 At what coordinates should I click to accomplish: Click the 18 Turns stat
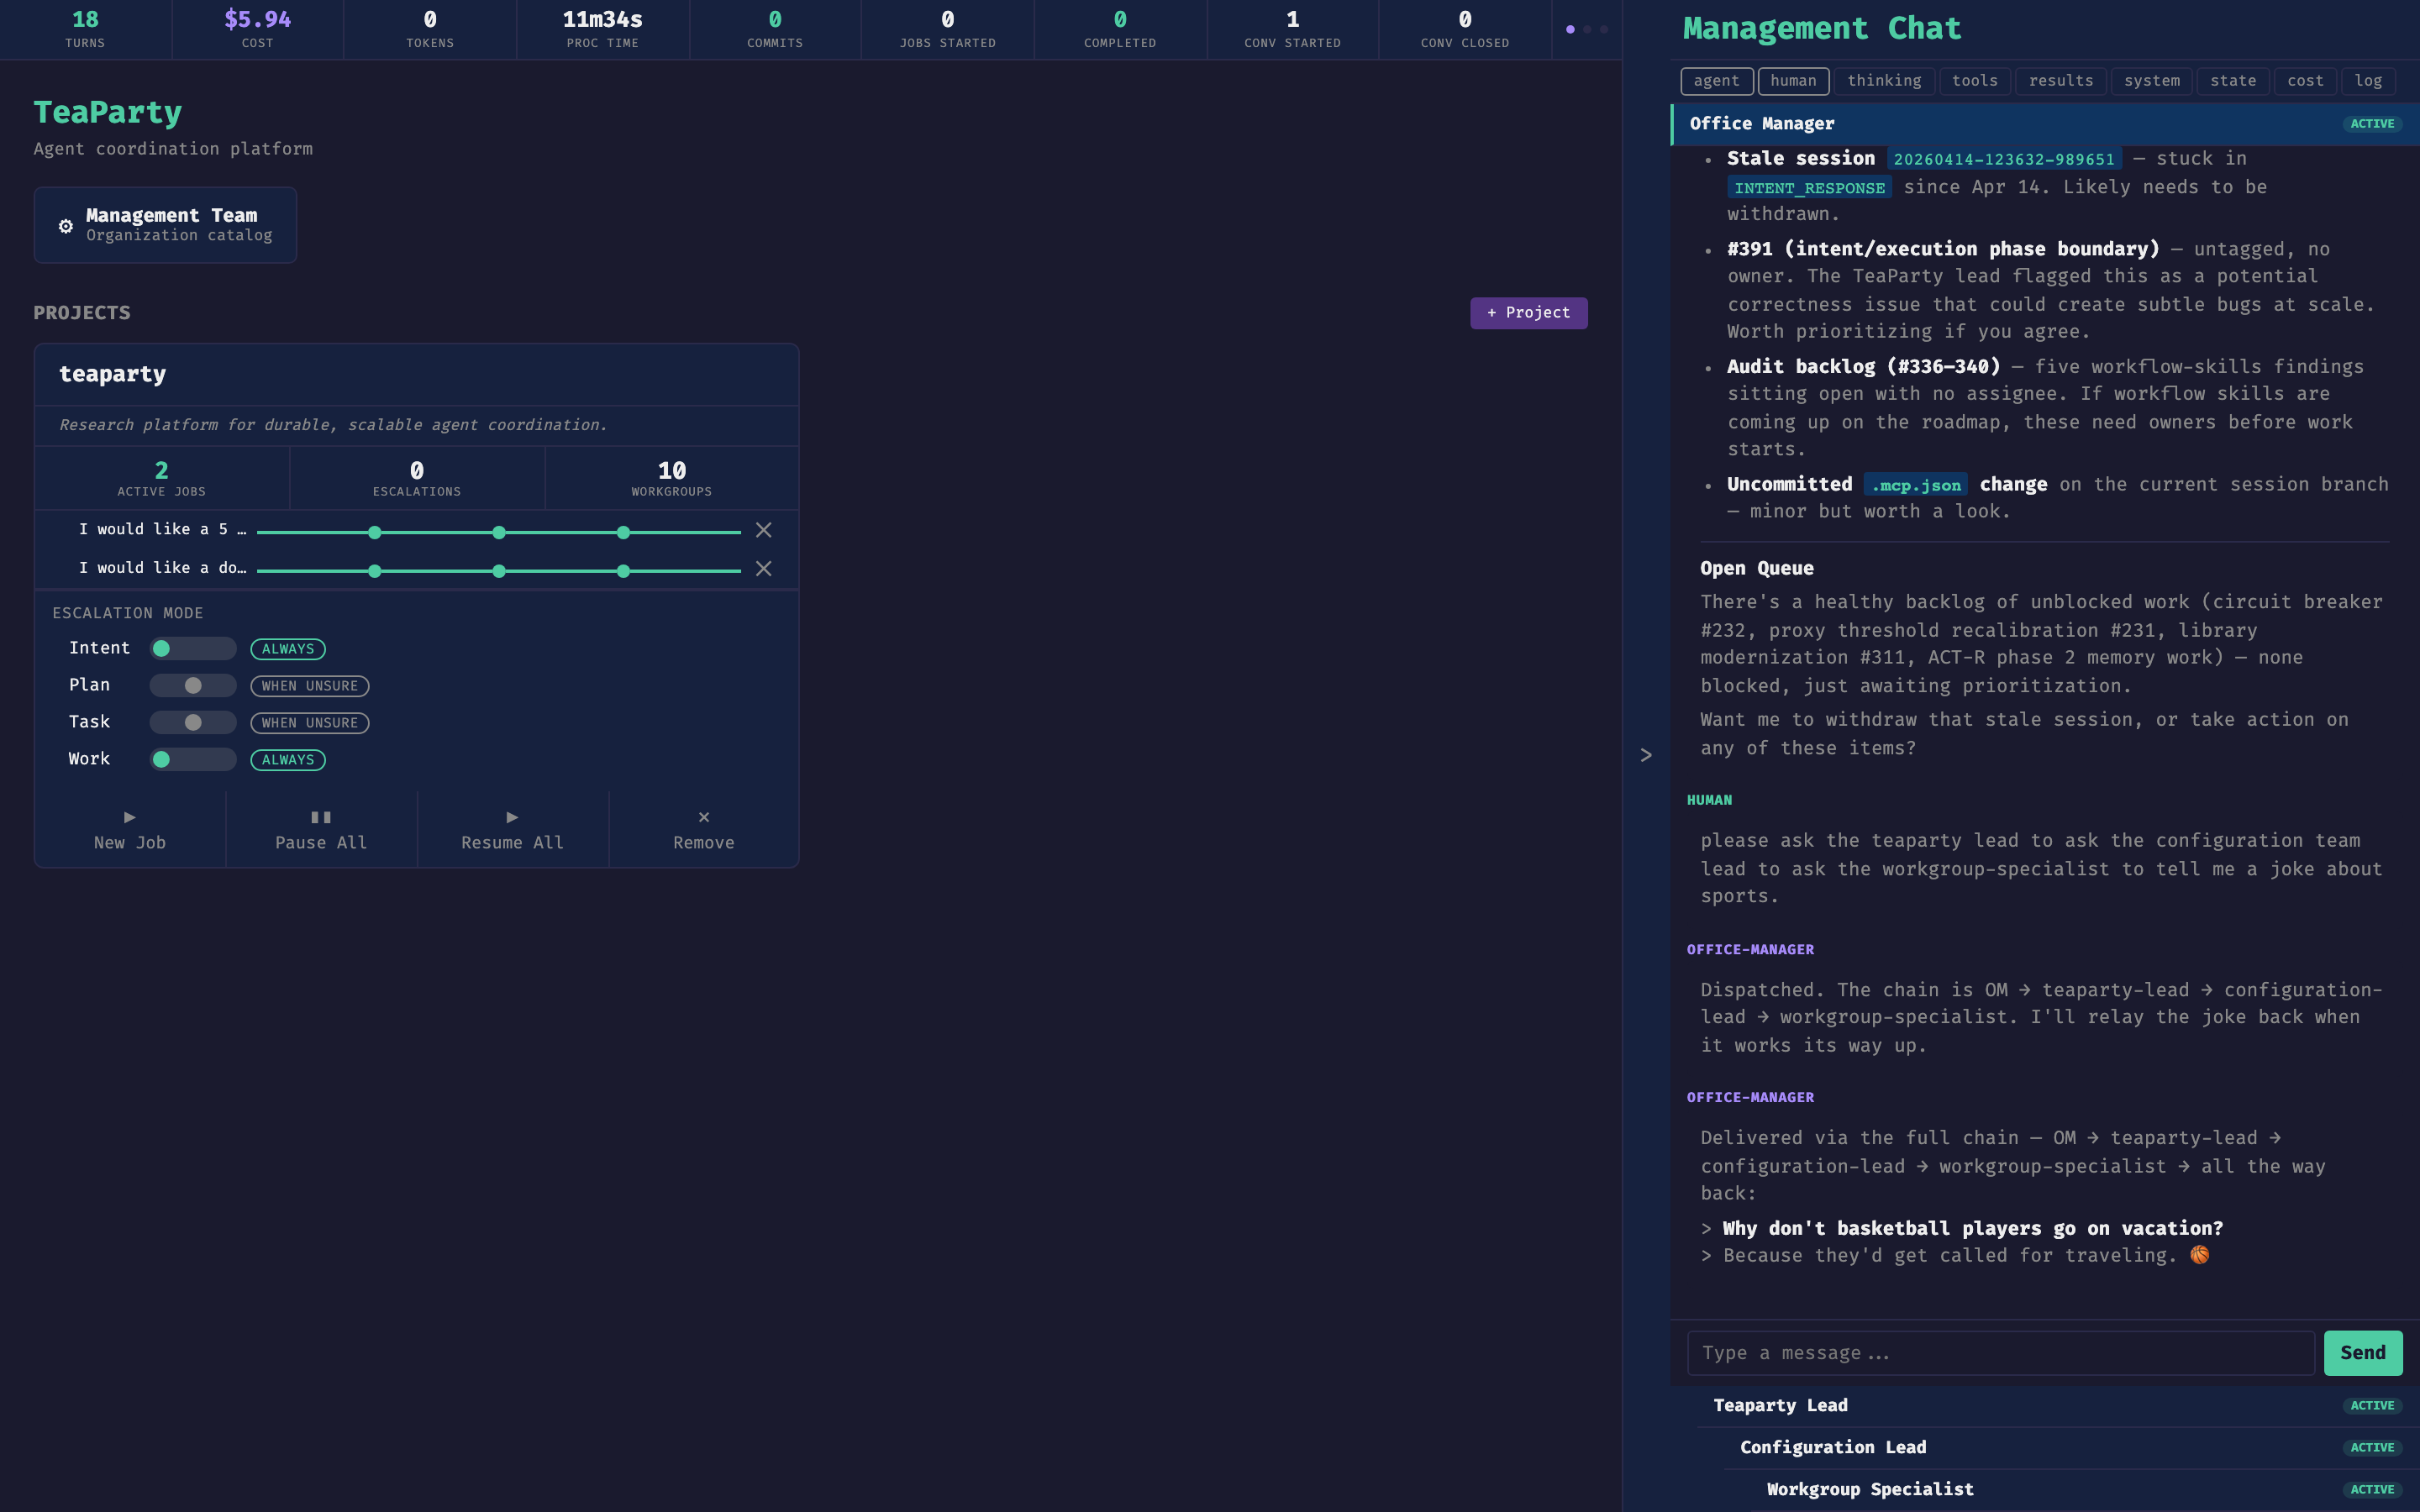click(x=85, y=29)
